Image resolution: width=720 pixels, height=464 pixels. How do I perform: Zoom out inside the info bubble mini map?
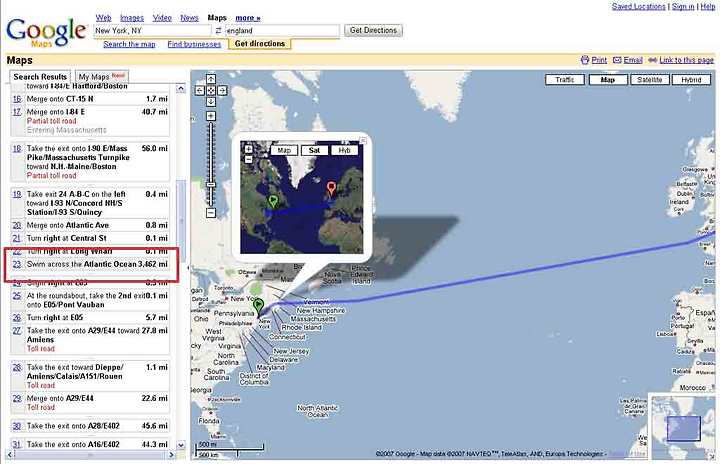tap(248, 159)
